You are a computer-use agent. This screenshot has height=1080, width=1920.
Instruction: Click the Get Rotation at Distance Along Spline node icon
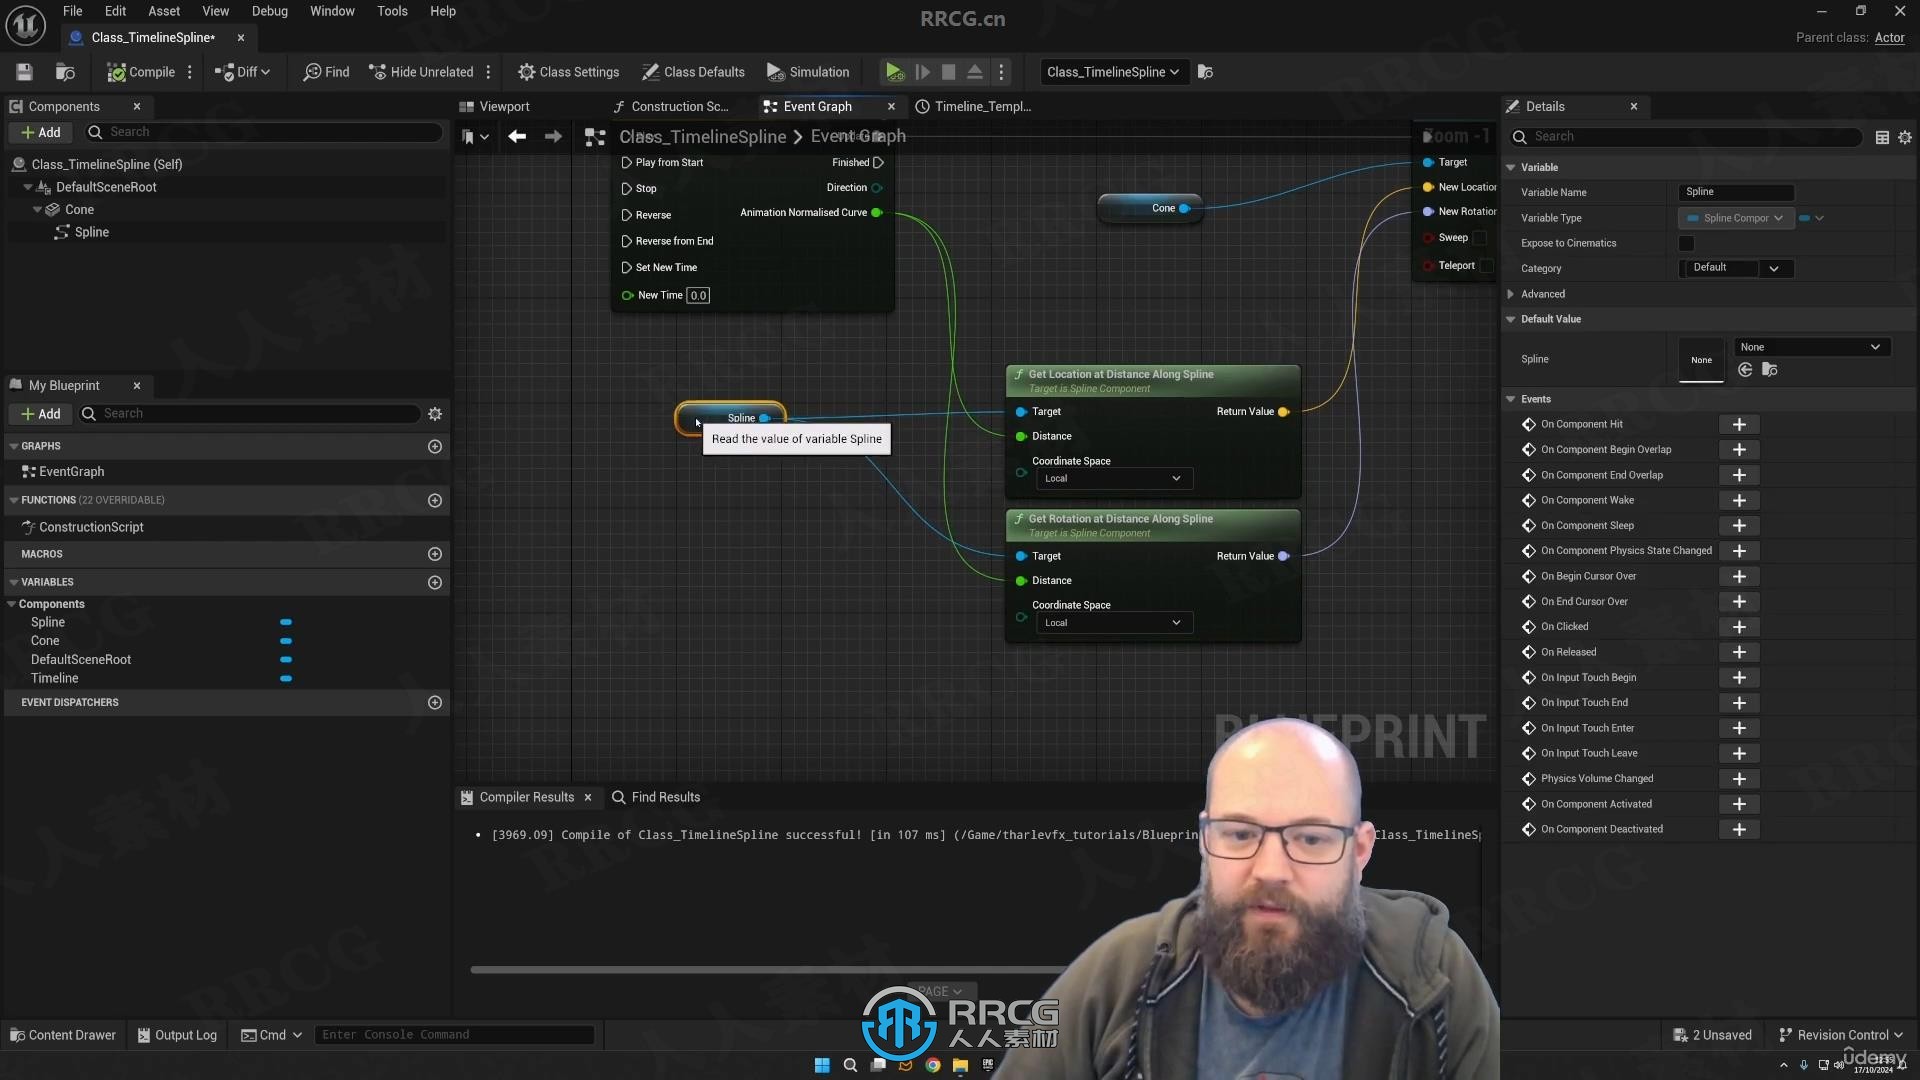[x=1018, y=518]
